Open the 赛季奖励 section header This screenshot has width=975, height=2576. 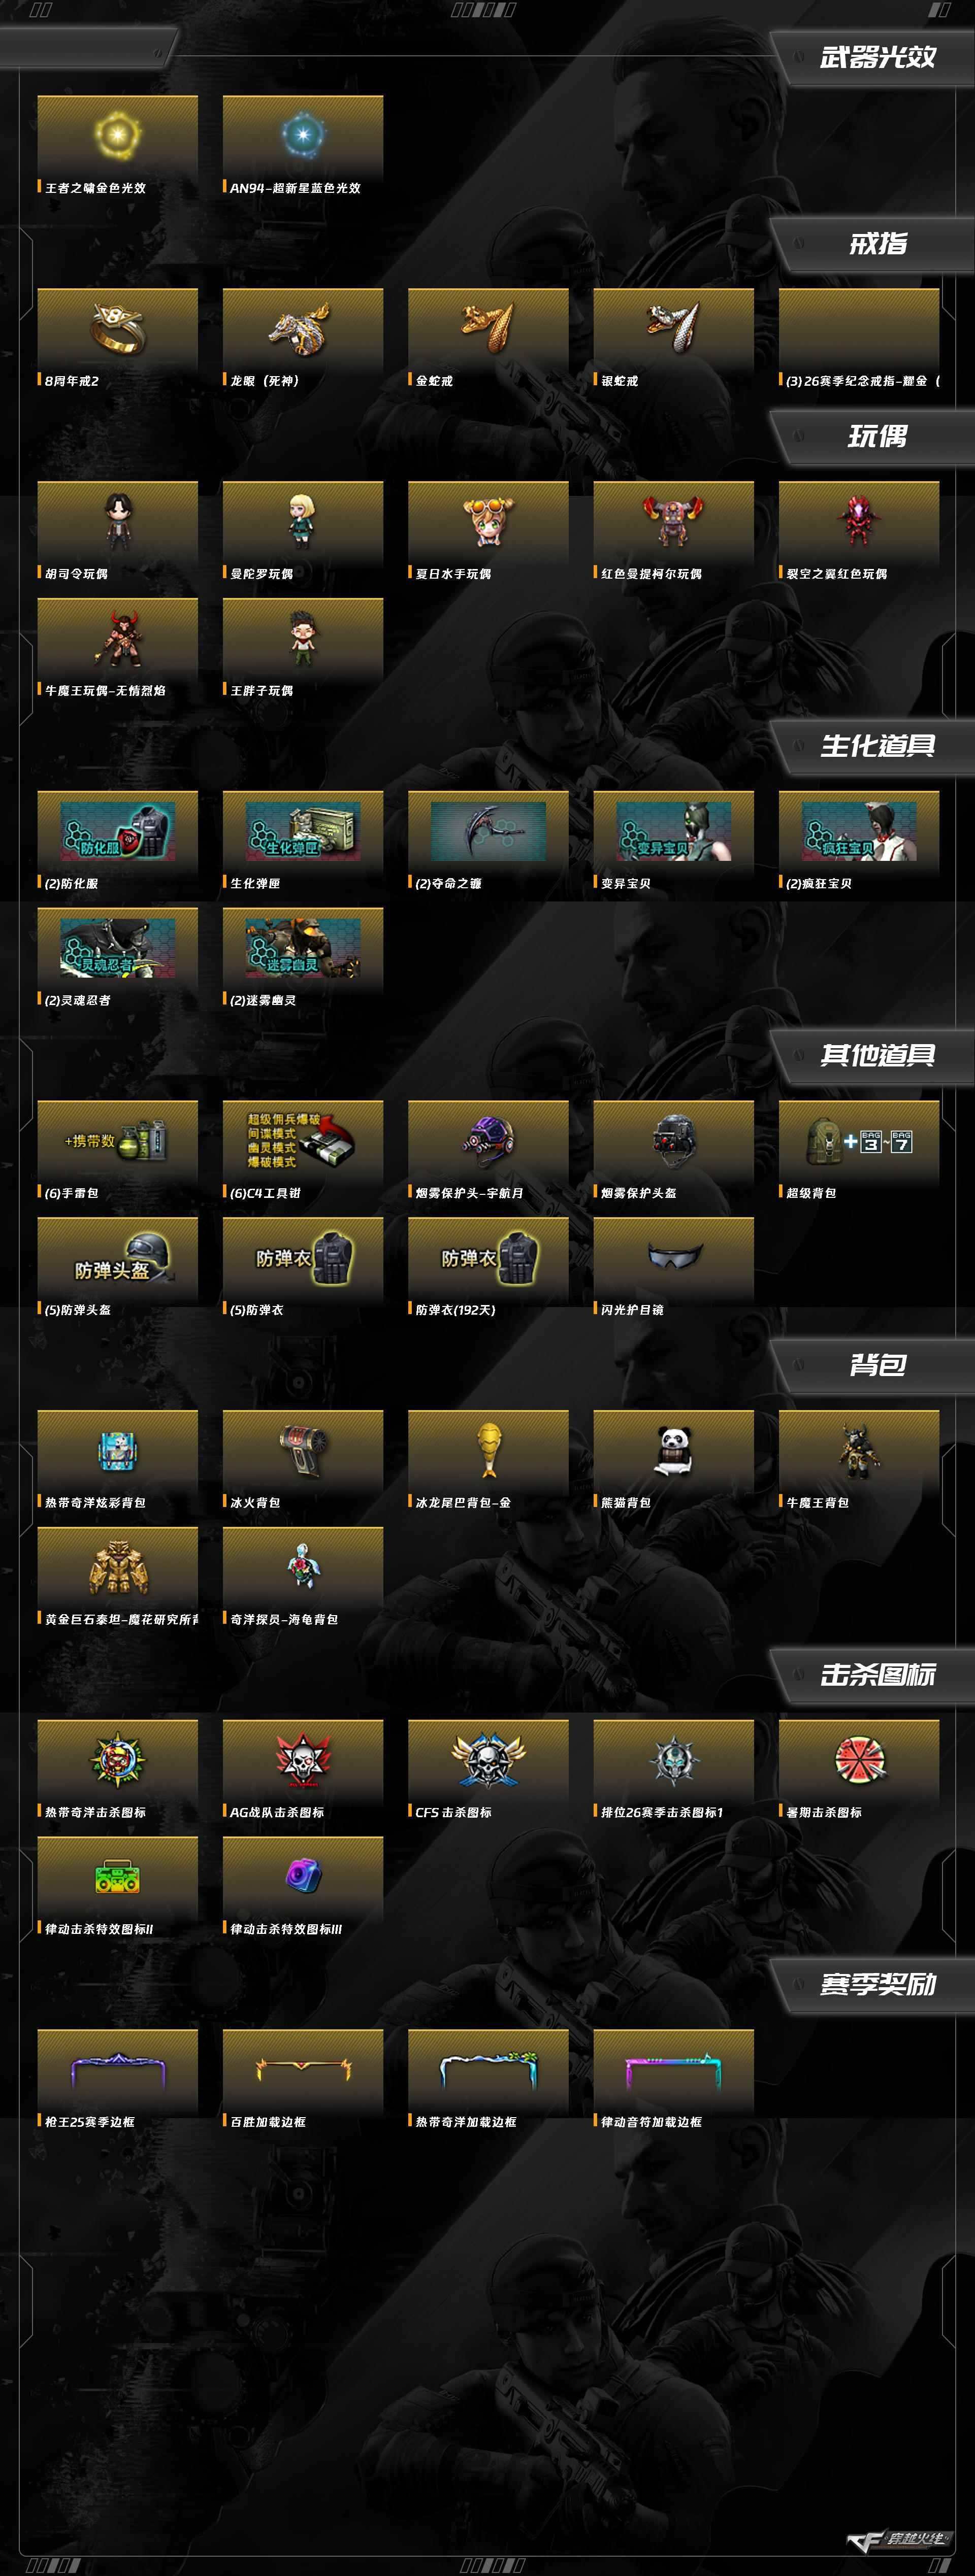point(877,1984)
